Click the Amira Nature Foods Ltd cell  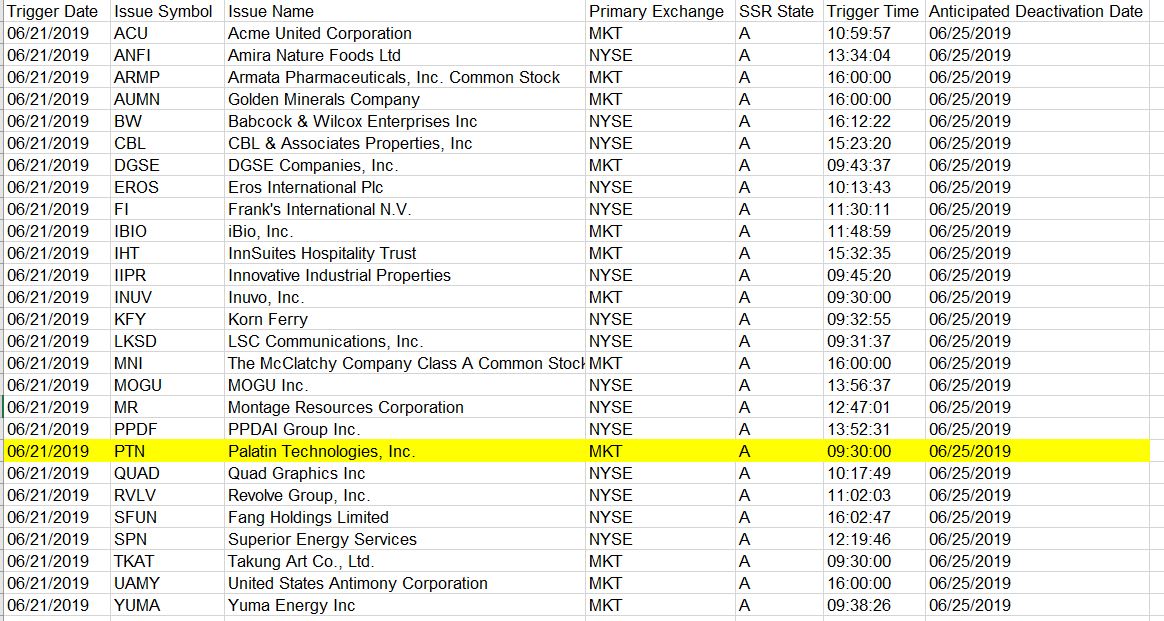[314, 55]
